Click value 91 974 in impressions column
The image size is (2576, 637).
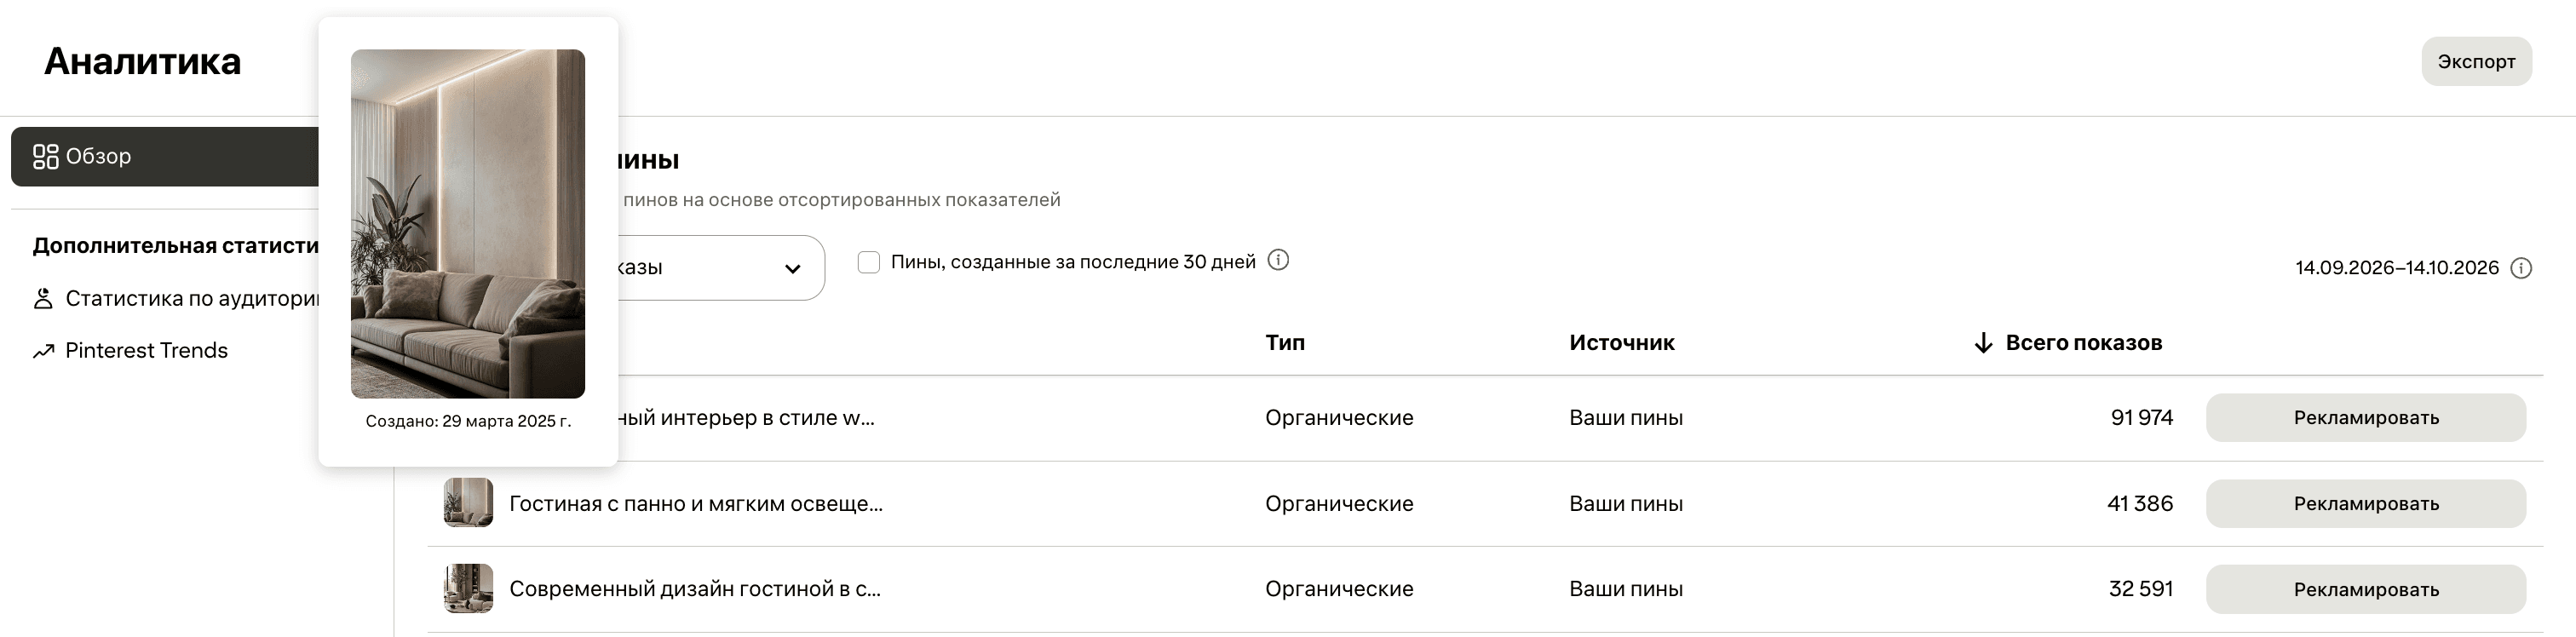[x=2142, y=418]
